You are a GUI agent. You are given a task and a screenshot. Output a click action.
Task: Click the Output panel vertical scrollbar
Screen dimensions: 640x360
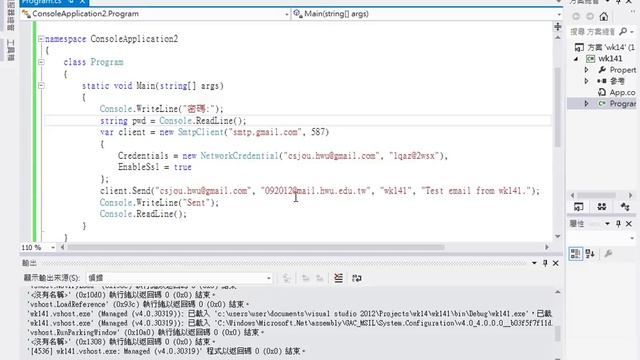pyautogui.click(x=558, y=333)
